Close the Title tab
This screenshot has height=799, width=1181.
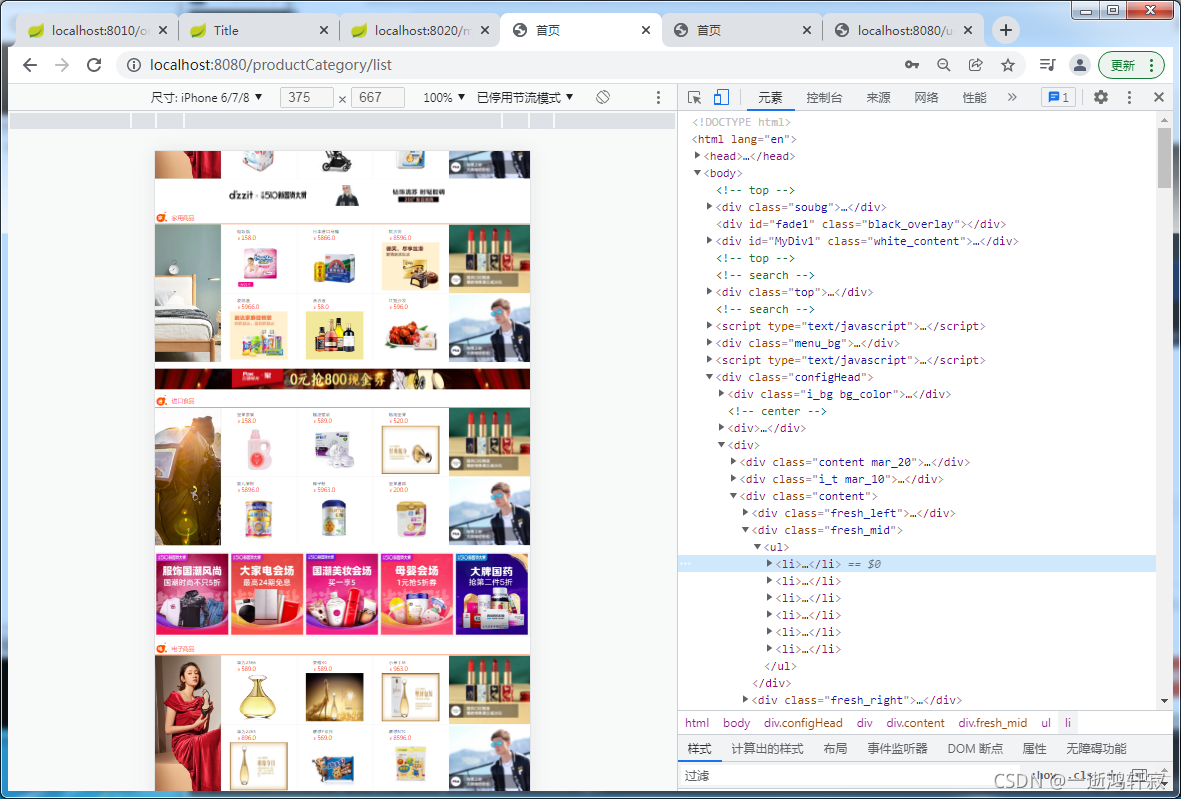[x=324, y=30]
